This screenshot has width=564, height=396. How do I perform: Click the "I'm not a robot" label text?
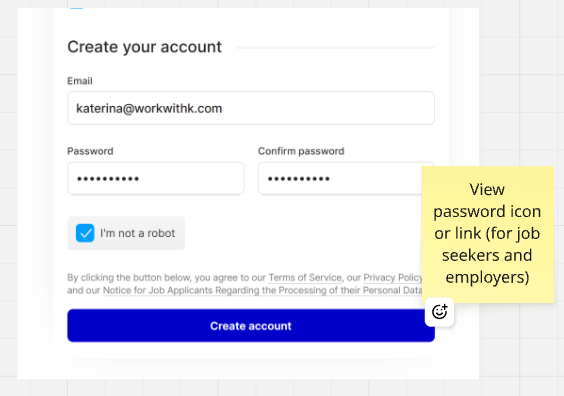[x=137, y=233]
